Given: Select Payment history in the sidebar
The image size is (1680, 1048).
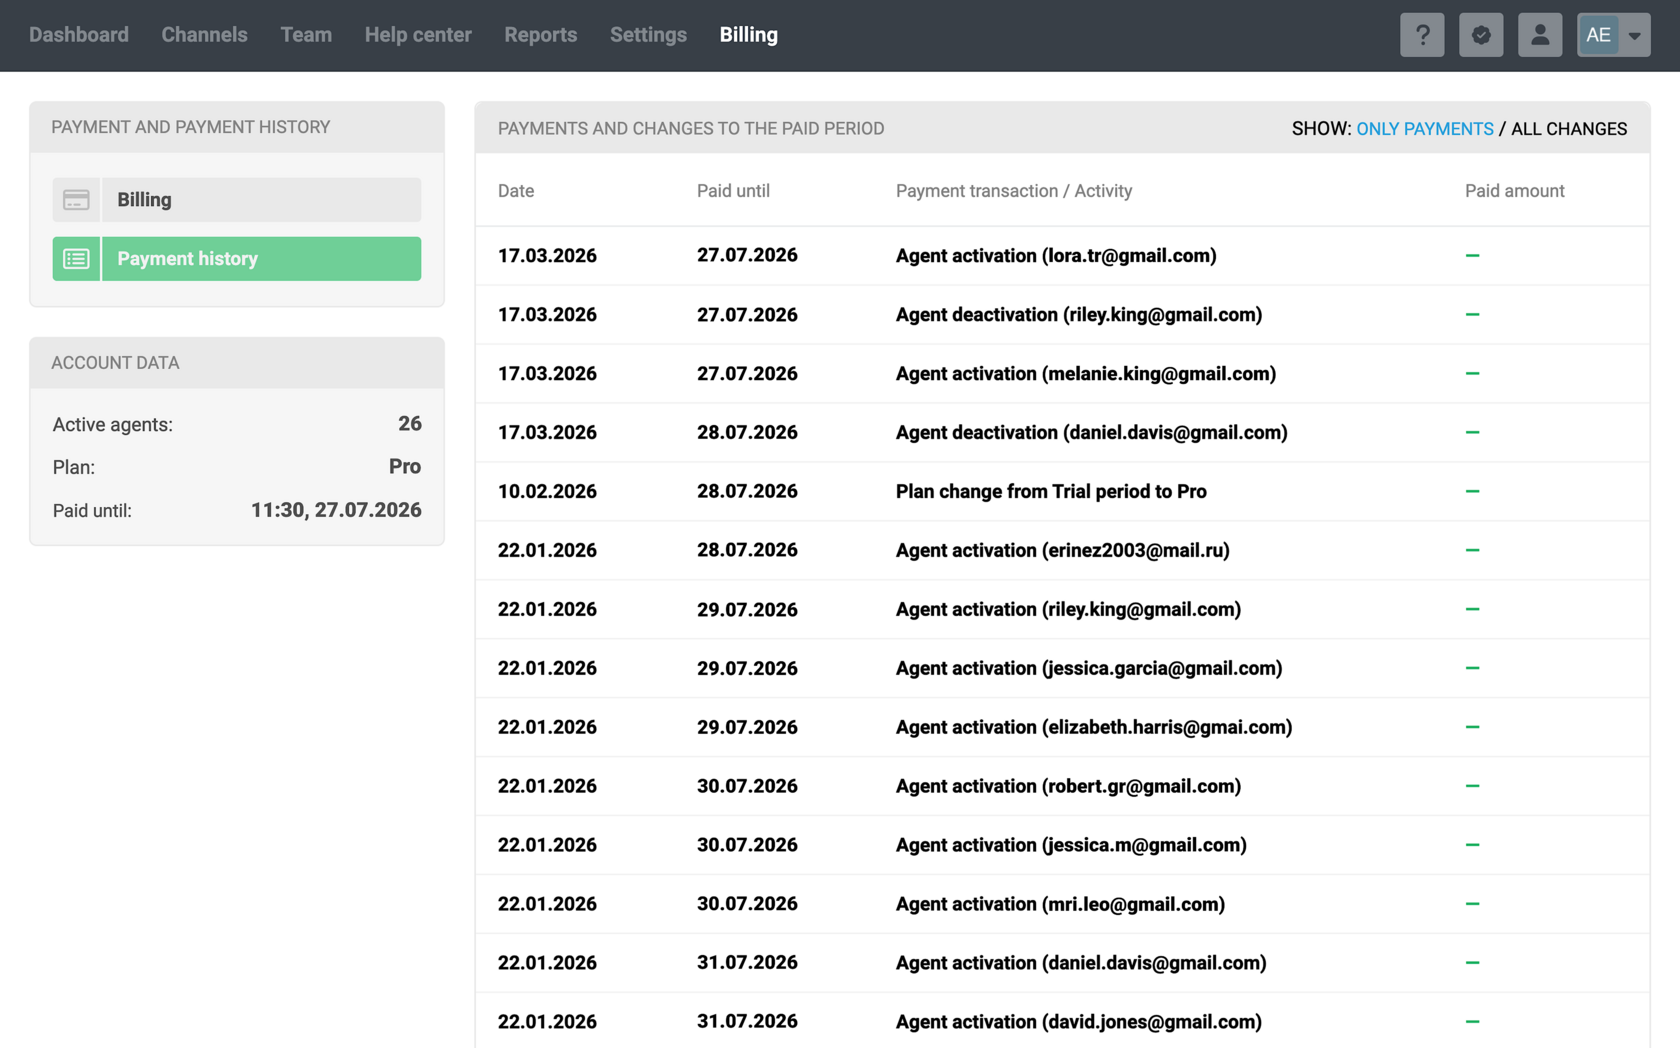Looking at the screenshot, I should 260,259.
